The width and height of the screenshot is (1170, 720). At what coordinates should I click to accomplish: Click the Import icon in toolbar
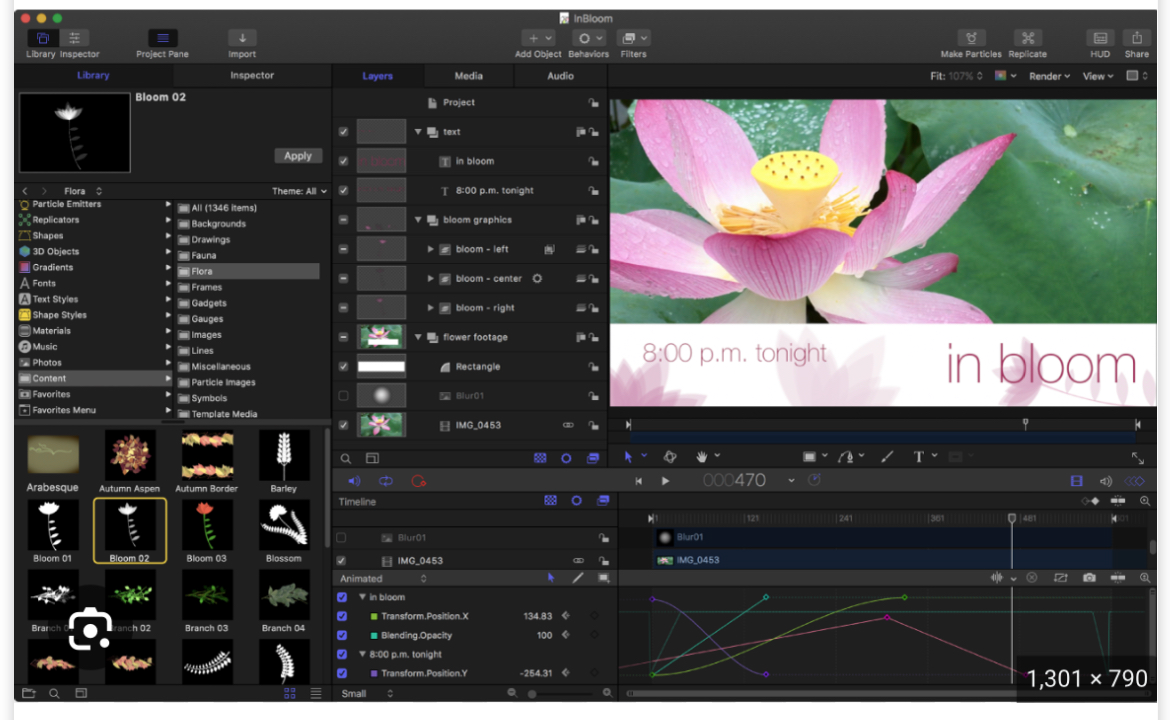coord(242,38)
